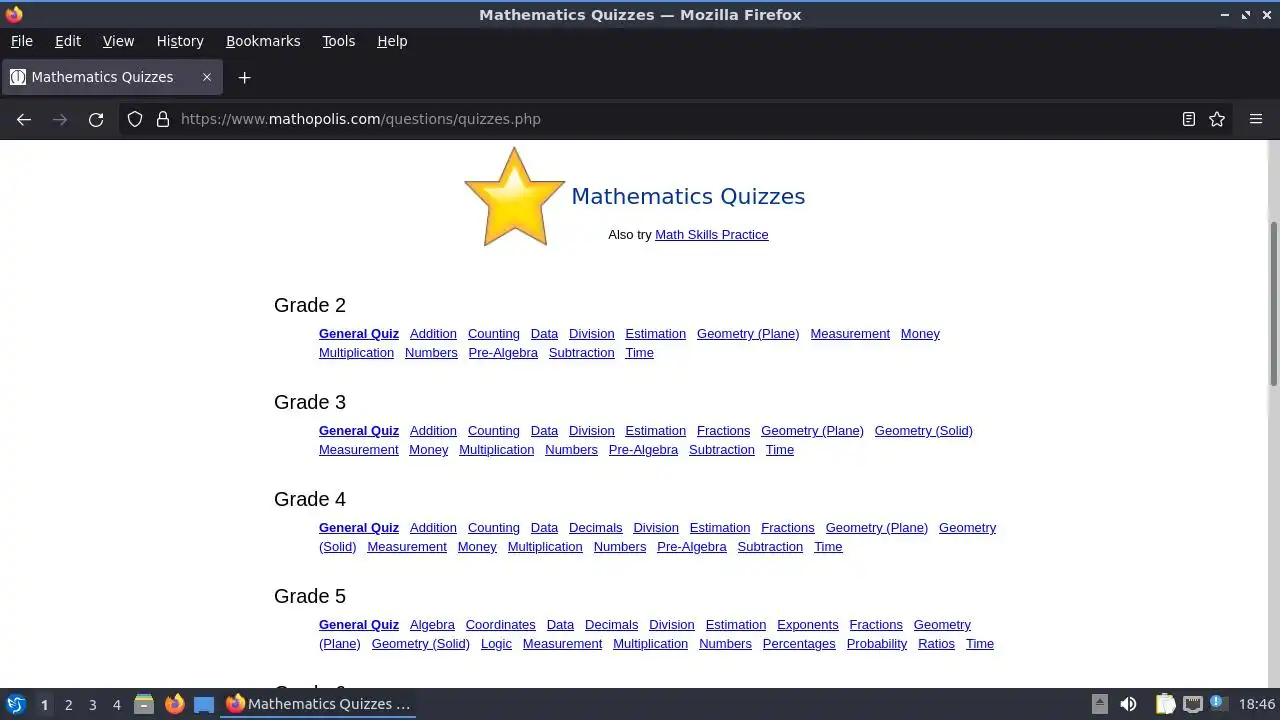Screen dimensions: 1280x720
Task: Open Grade 5 Logic link
Action: (x=496, y=644)
